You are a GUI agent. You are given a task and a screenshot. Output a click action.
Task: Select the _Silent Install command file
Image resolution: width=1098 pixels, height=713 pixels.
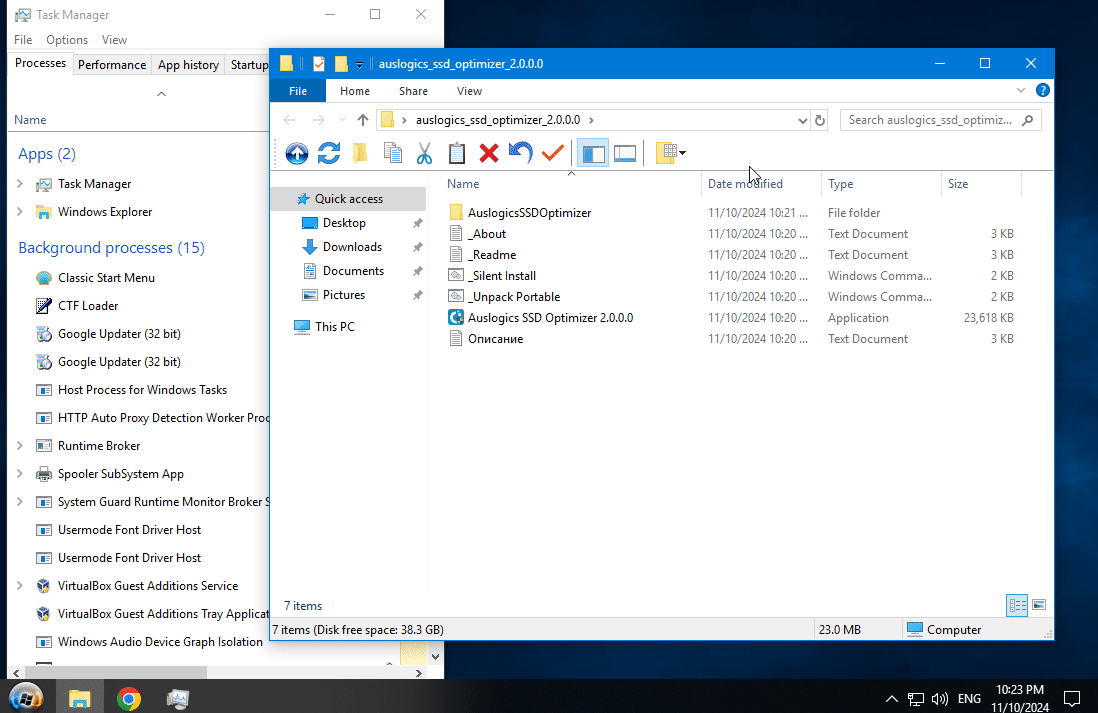[x=502, y=276]
